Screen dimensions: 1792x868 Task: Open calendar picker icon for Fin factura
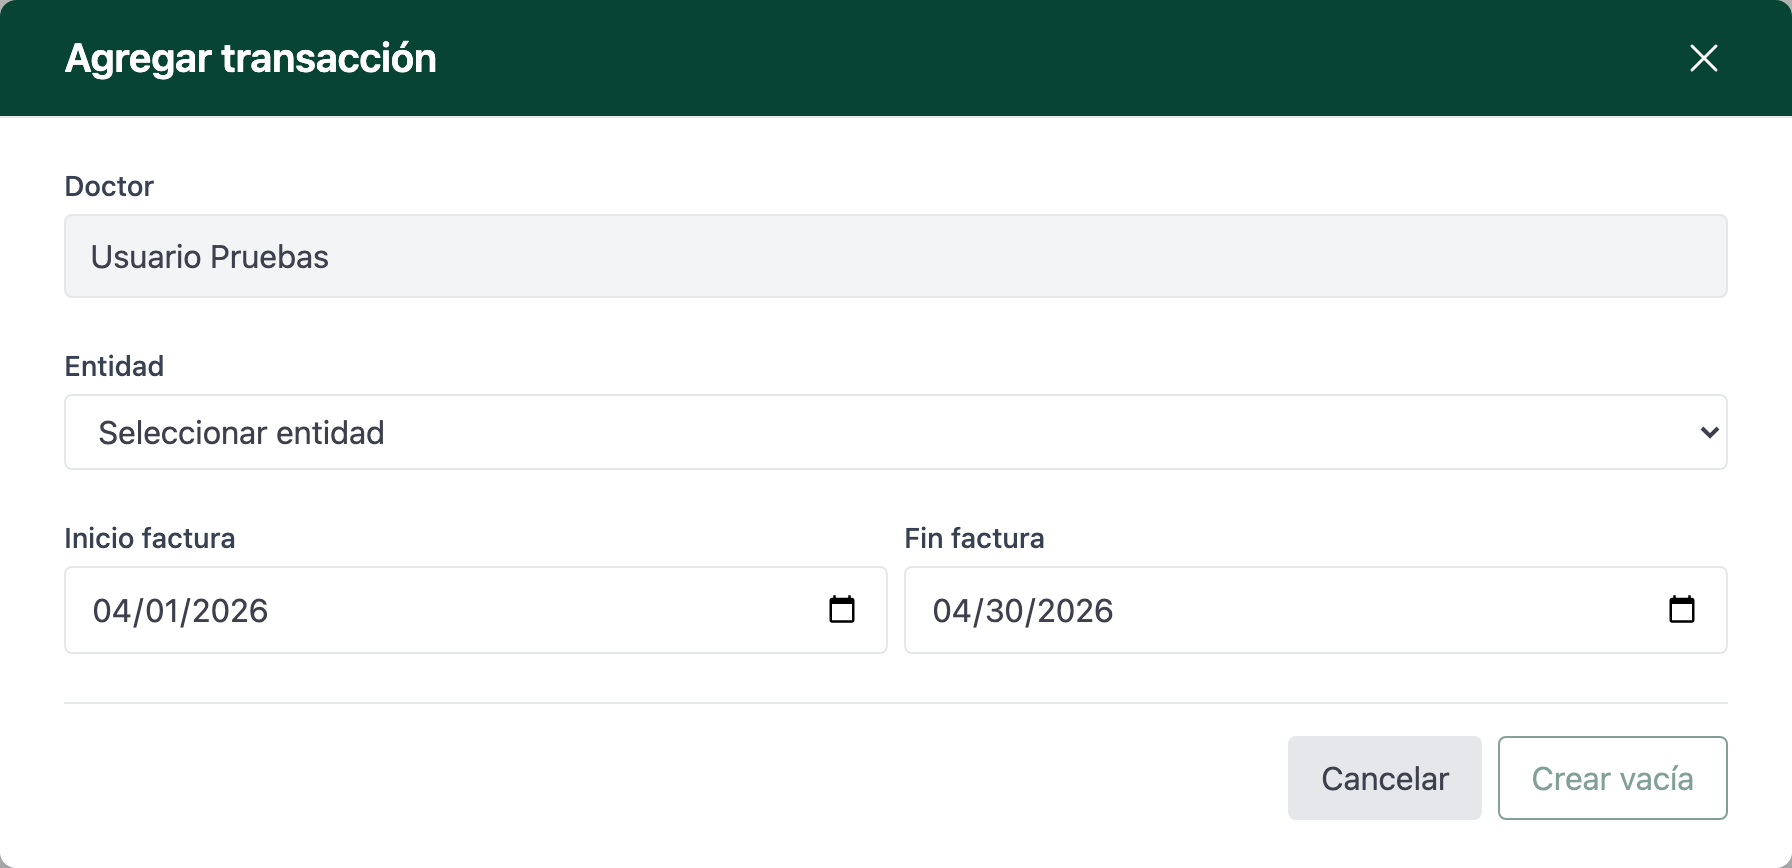click(x=1682, y=609)
